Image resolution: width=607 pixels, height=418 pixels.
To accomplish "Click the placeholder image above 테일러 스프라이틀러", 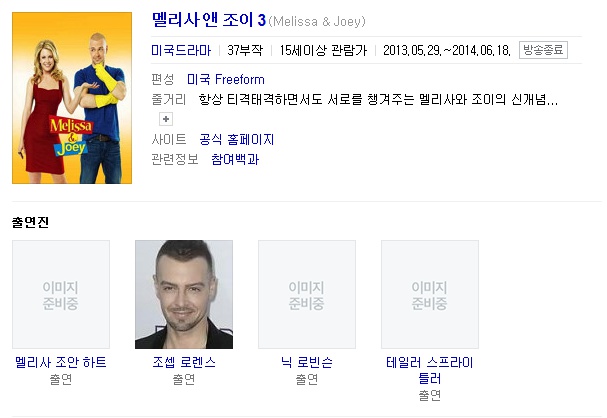I will point(430,295).
